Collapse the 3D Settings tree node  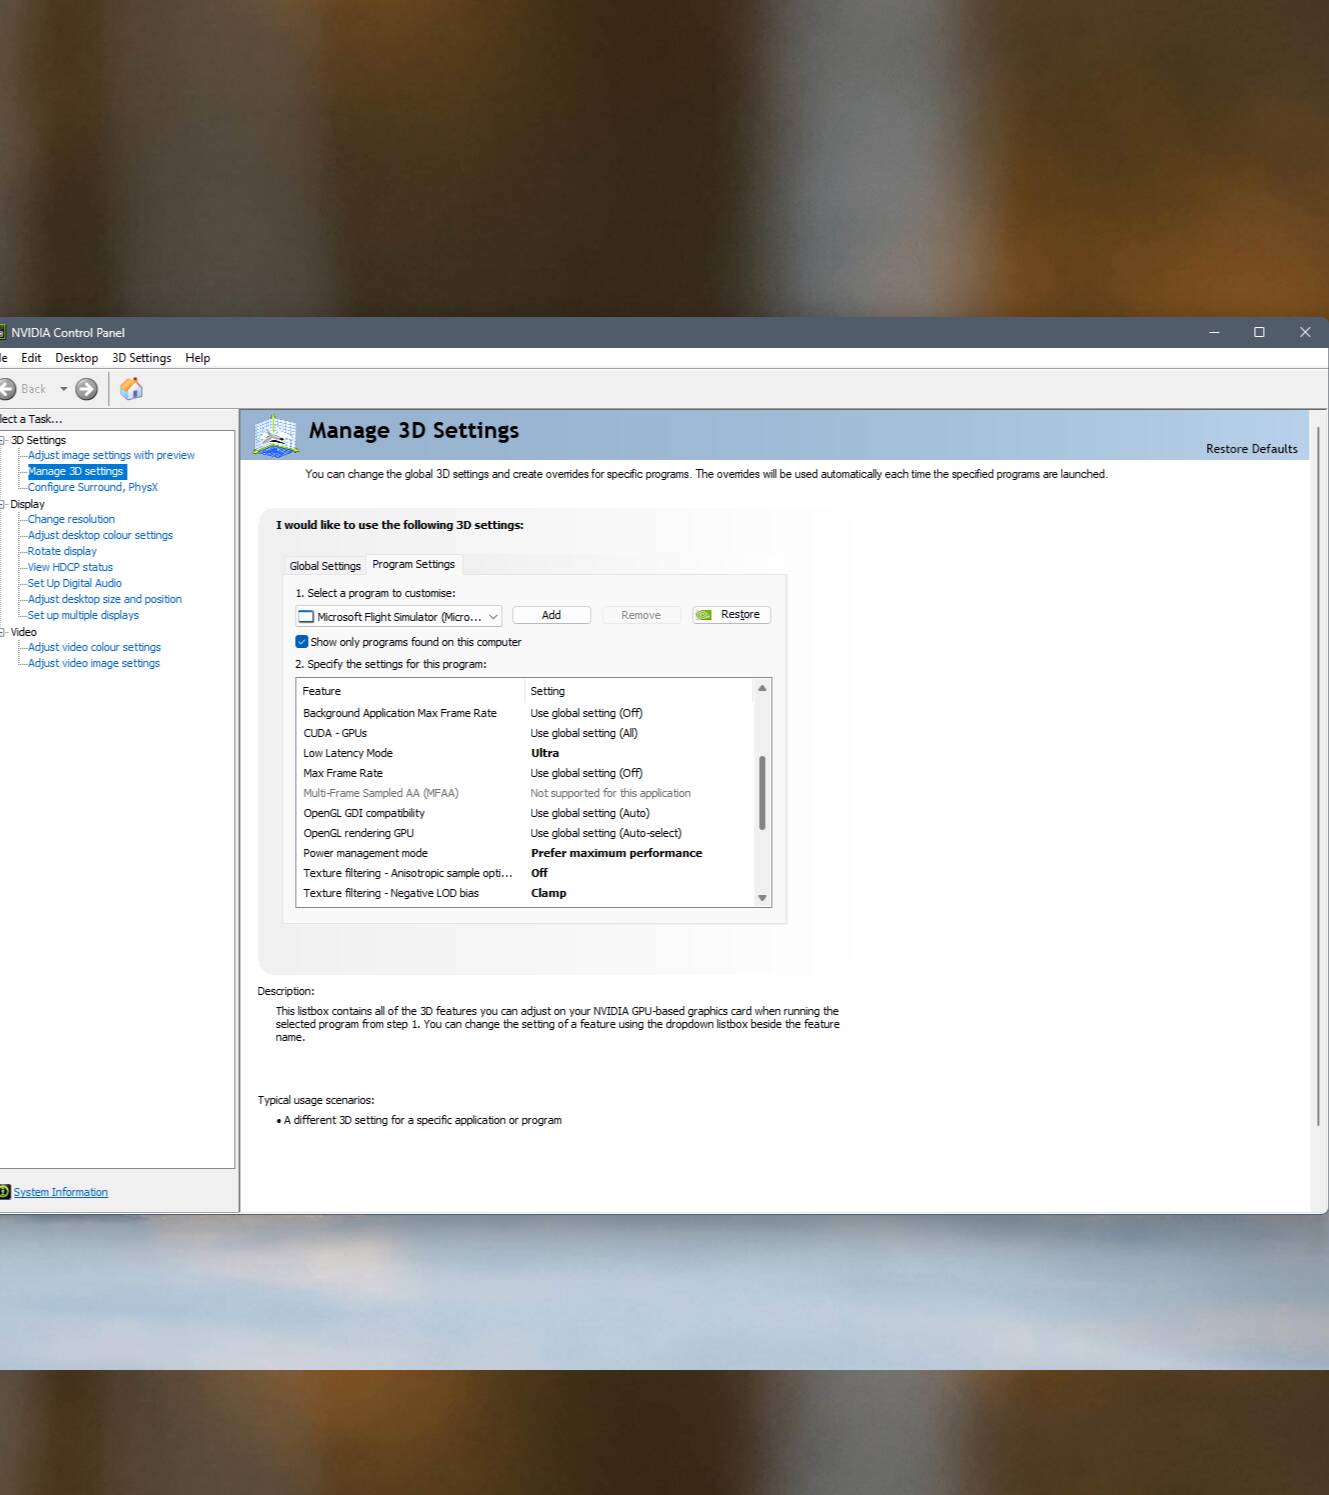(x=3, y=440)
